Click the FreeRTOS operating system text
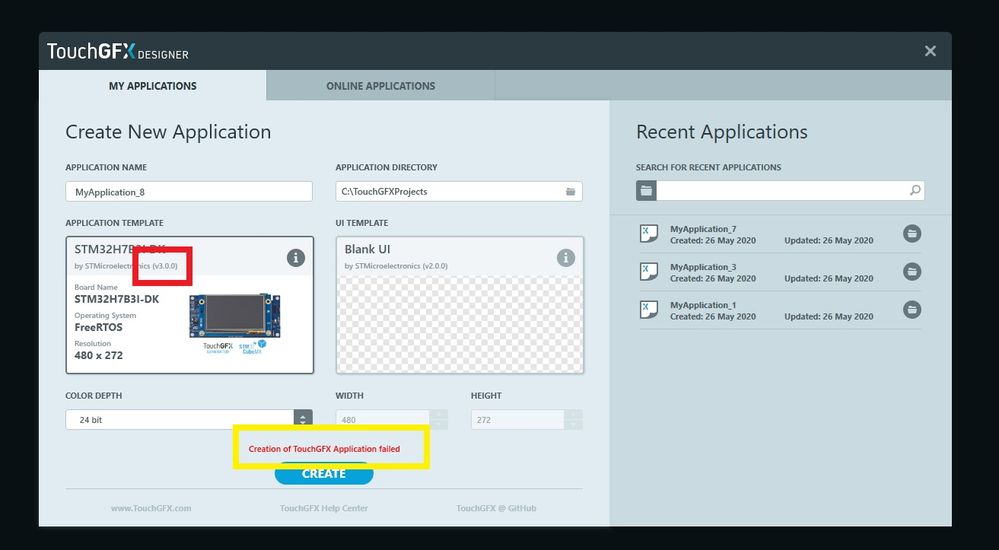This screenshot has height=550, width=999. click(x=98, y=327)
